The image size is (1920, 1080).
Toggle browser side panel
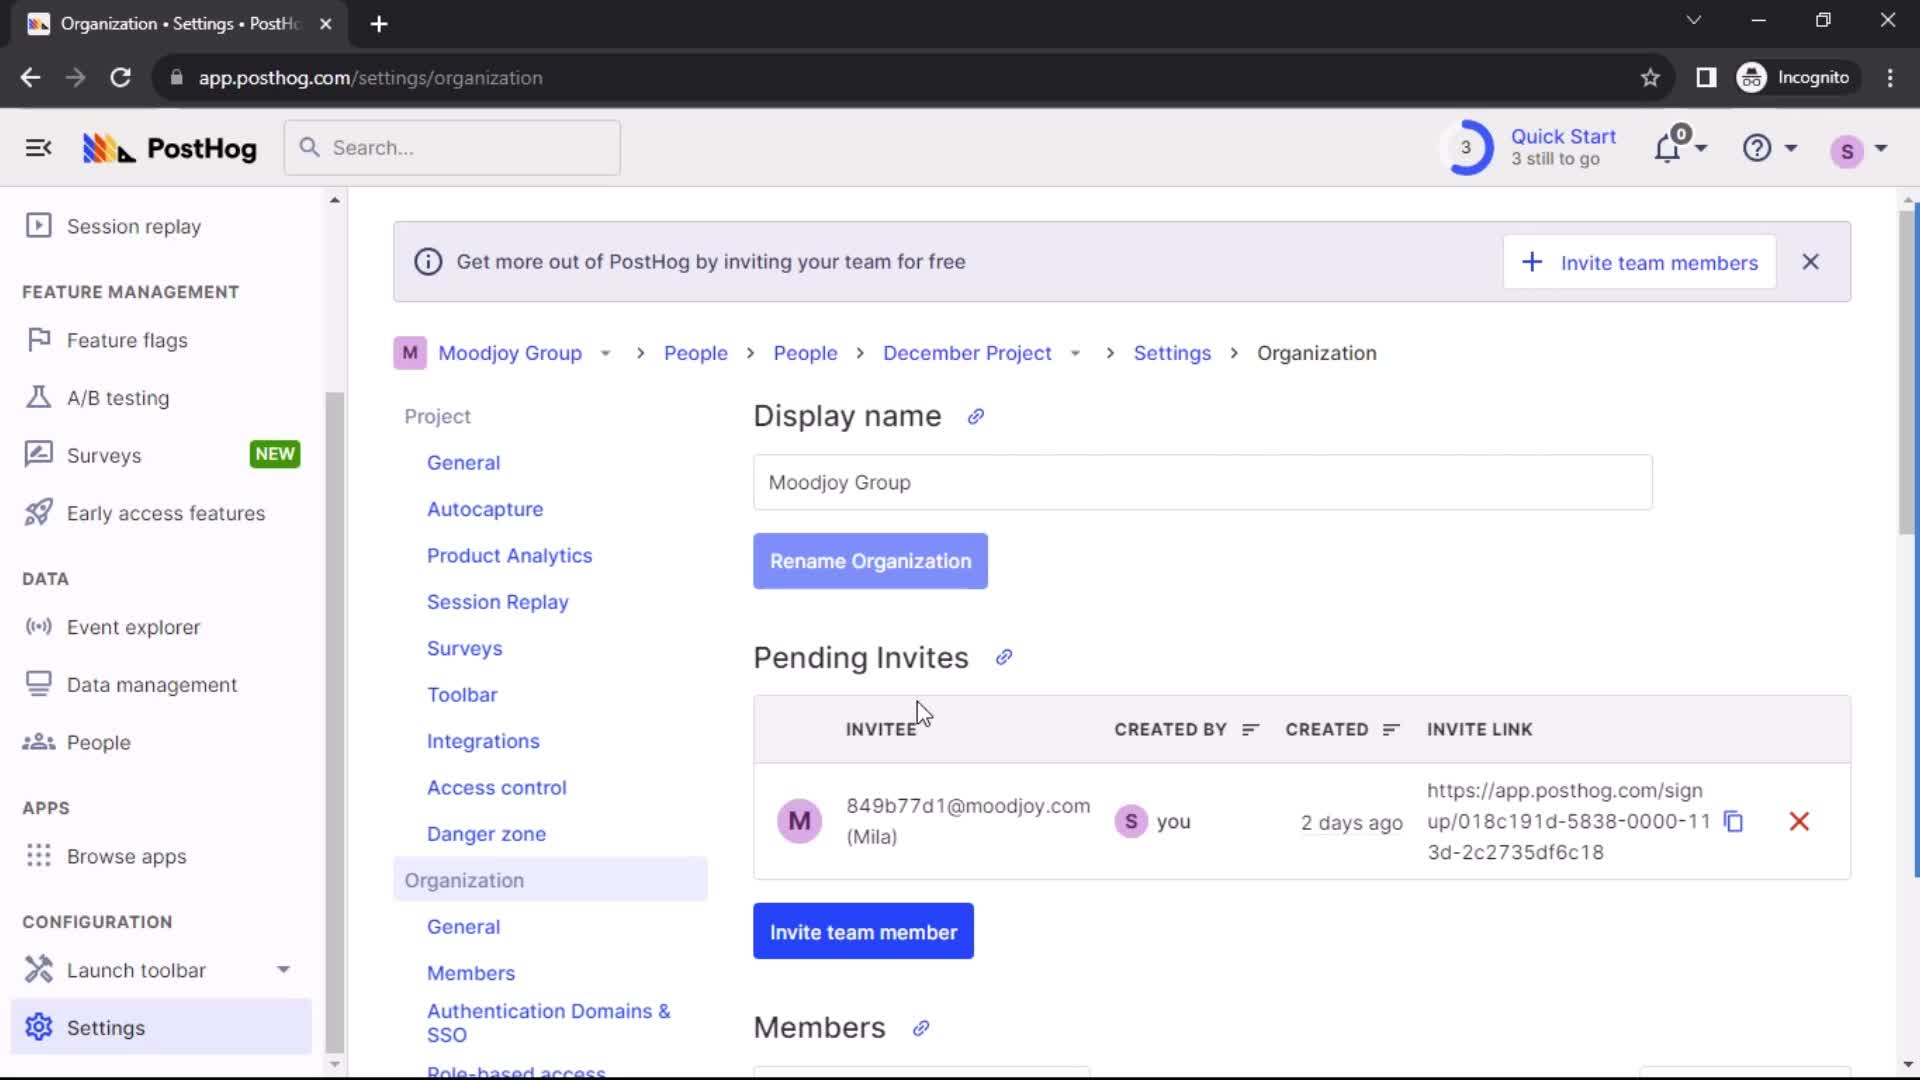click(x=1706, y=78)
